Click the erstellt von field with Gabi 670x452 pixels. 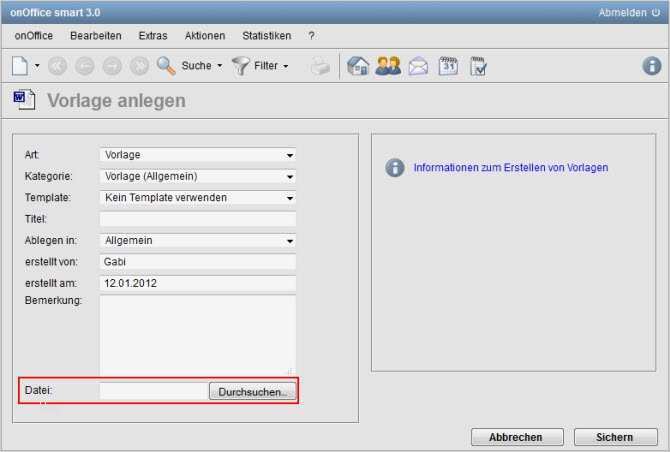198,261
